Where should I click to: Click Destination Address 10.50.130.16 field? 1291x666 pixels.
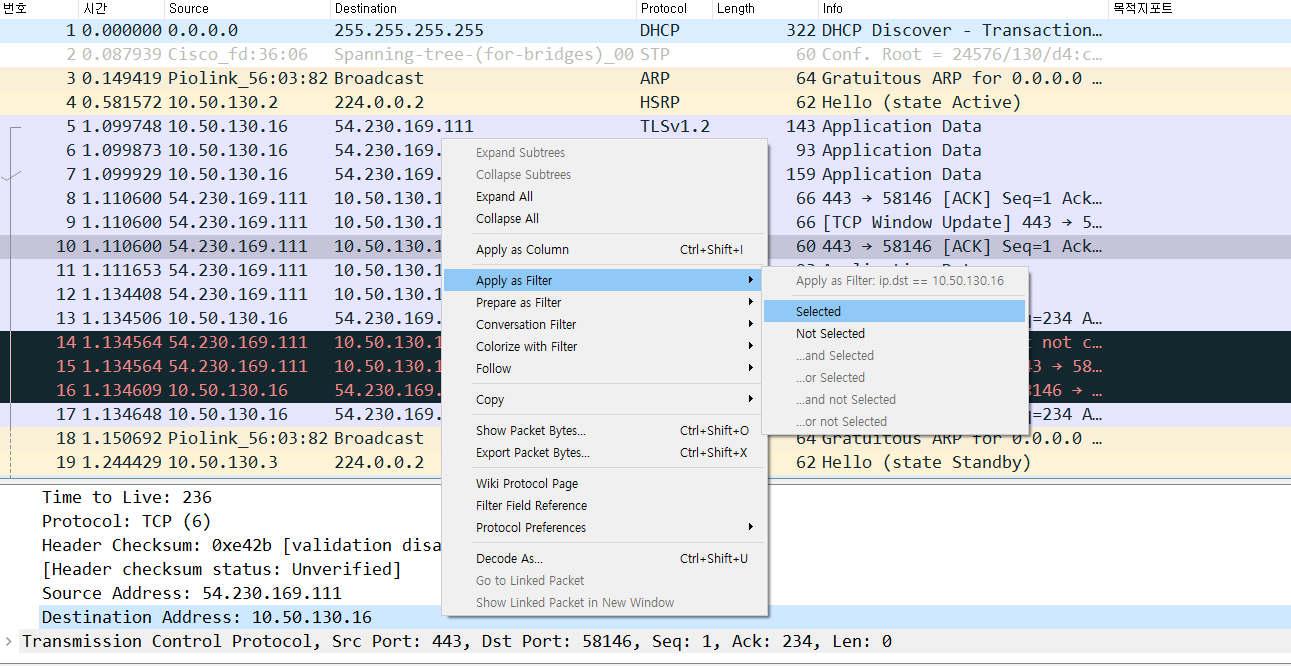tap(207, 618)
